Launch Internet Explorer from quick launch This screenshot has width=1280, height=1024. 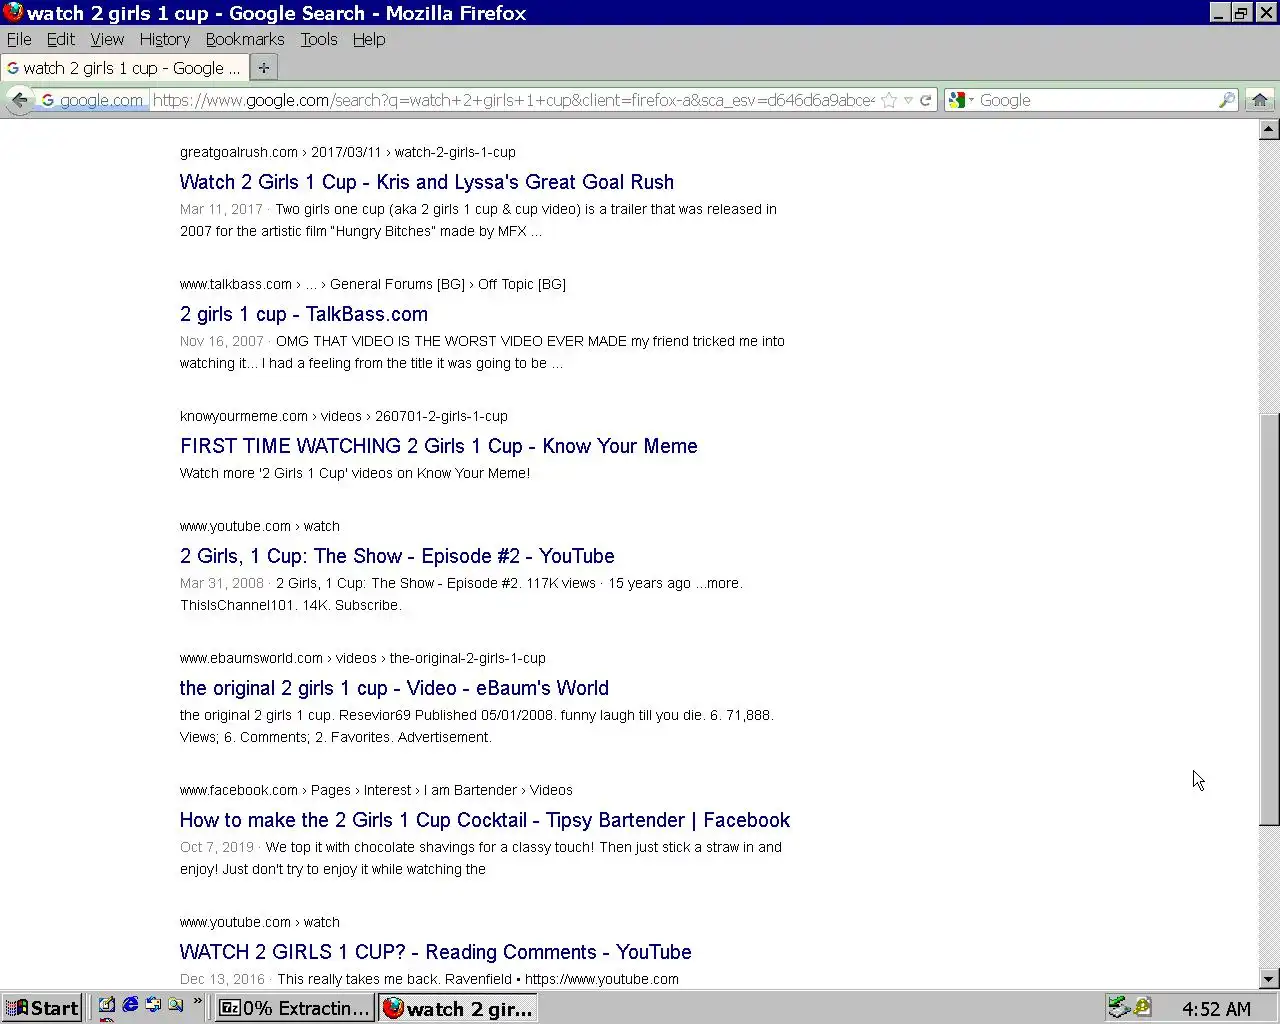[x=130, y=1005]
